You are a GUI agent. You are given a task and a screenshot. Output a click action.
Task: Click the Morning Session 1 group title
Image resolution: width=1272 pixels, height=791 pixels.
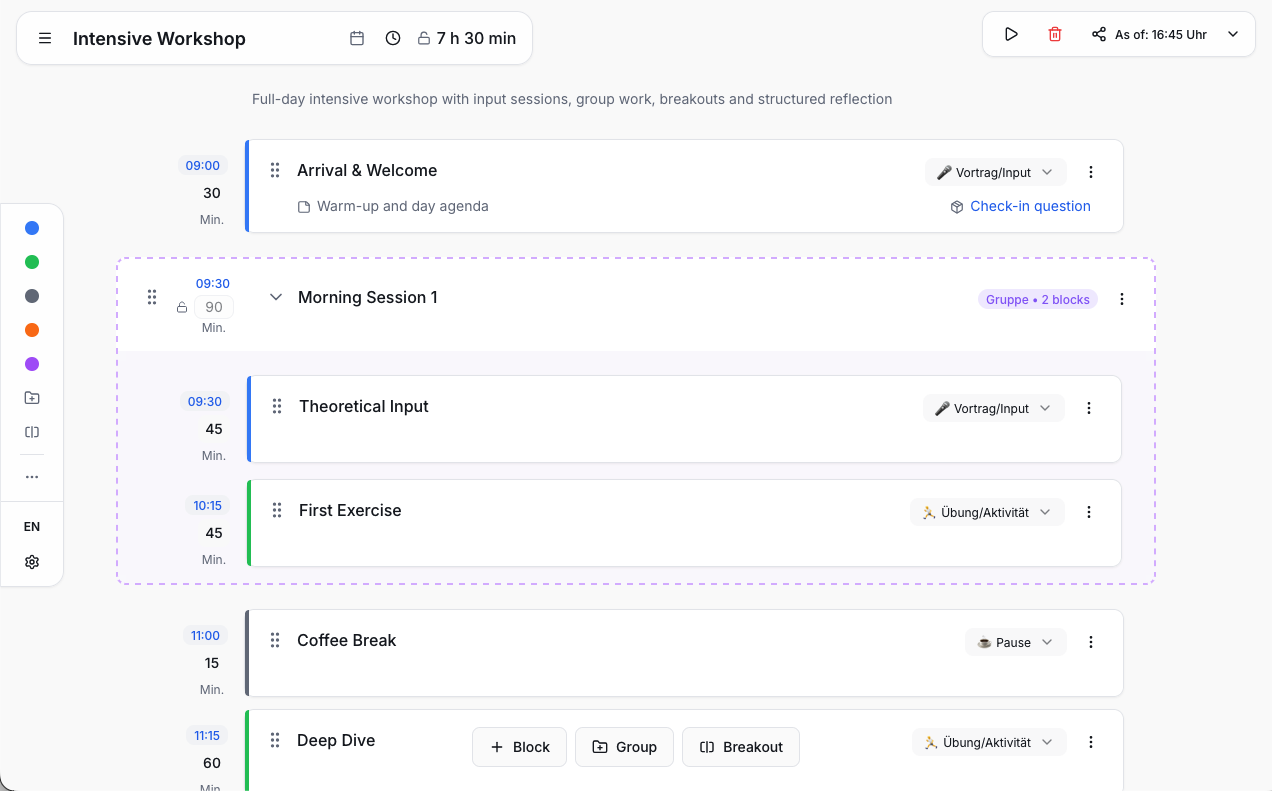(x=368, y=297)
